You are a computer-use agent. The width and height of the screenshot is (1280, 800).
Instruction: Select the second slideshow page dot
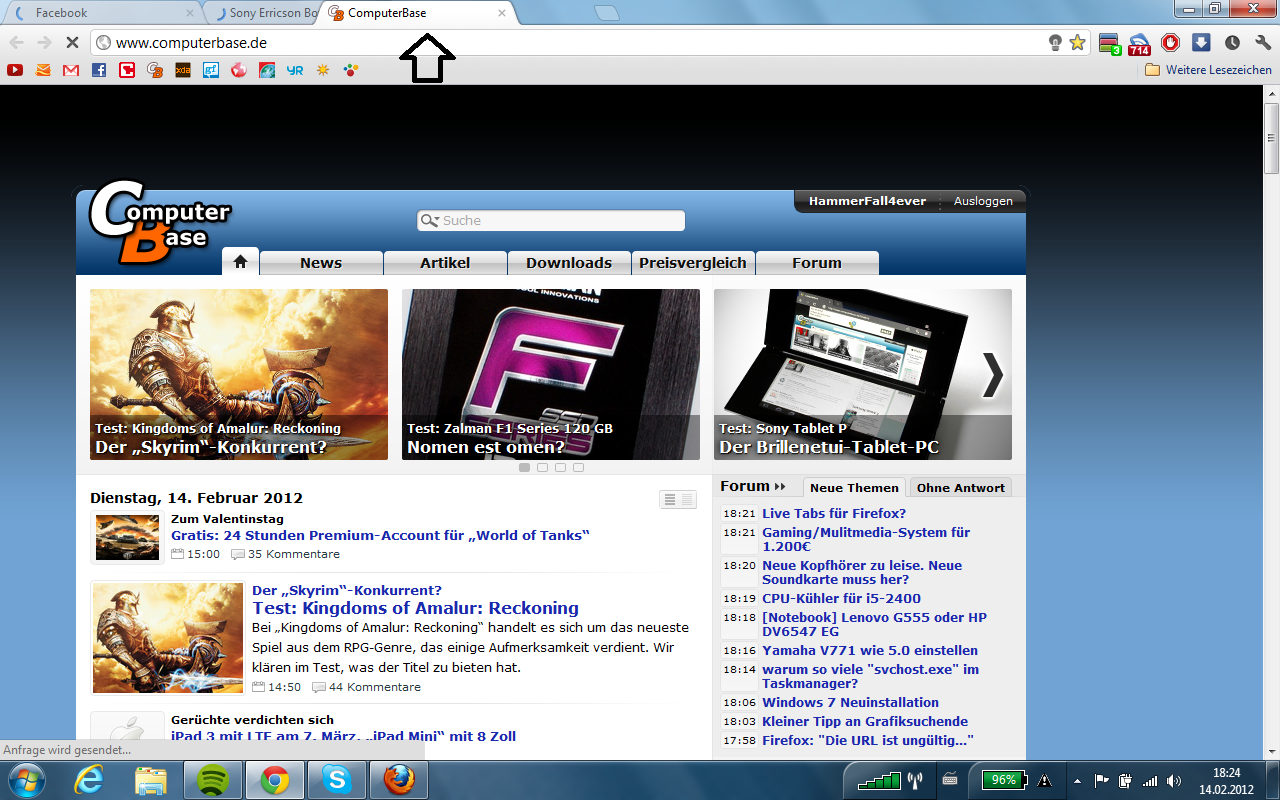pyautogui.click(x=543, y=467)
